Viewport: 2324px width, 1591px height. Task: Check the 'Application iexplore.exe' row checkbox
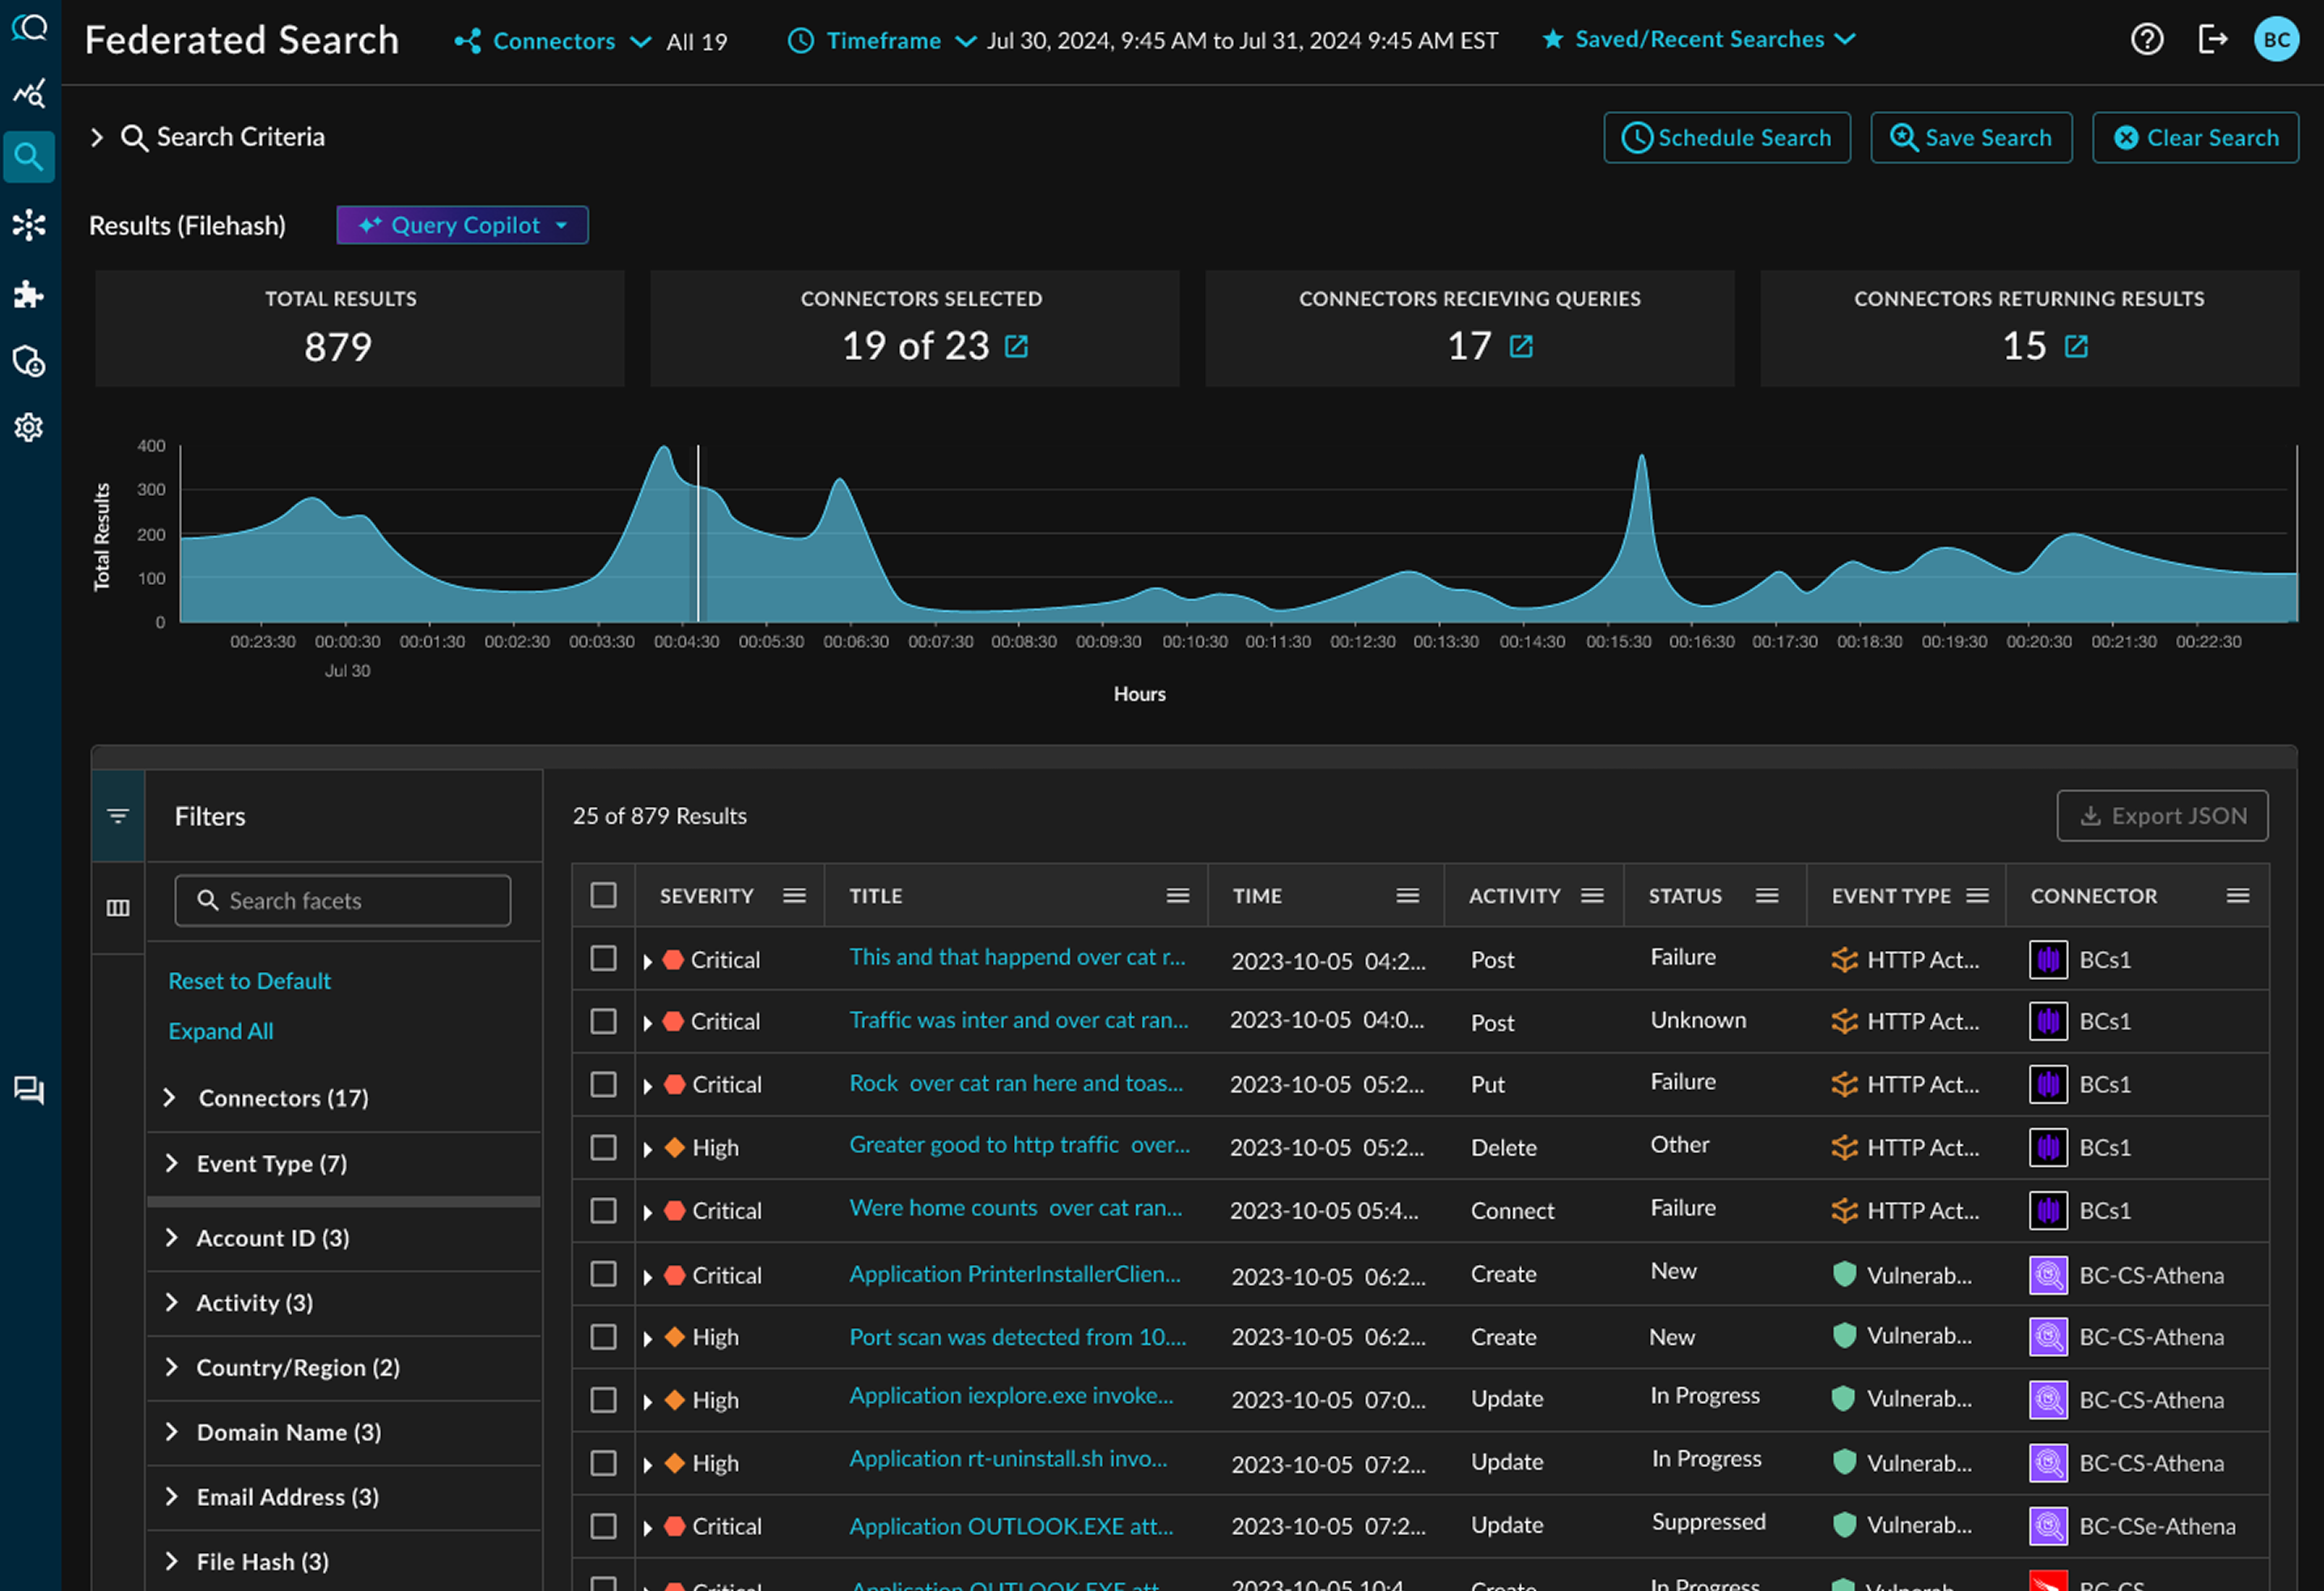pyautogui.click(x=603, y=1399)
